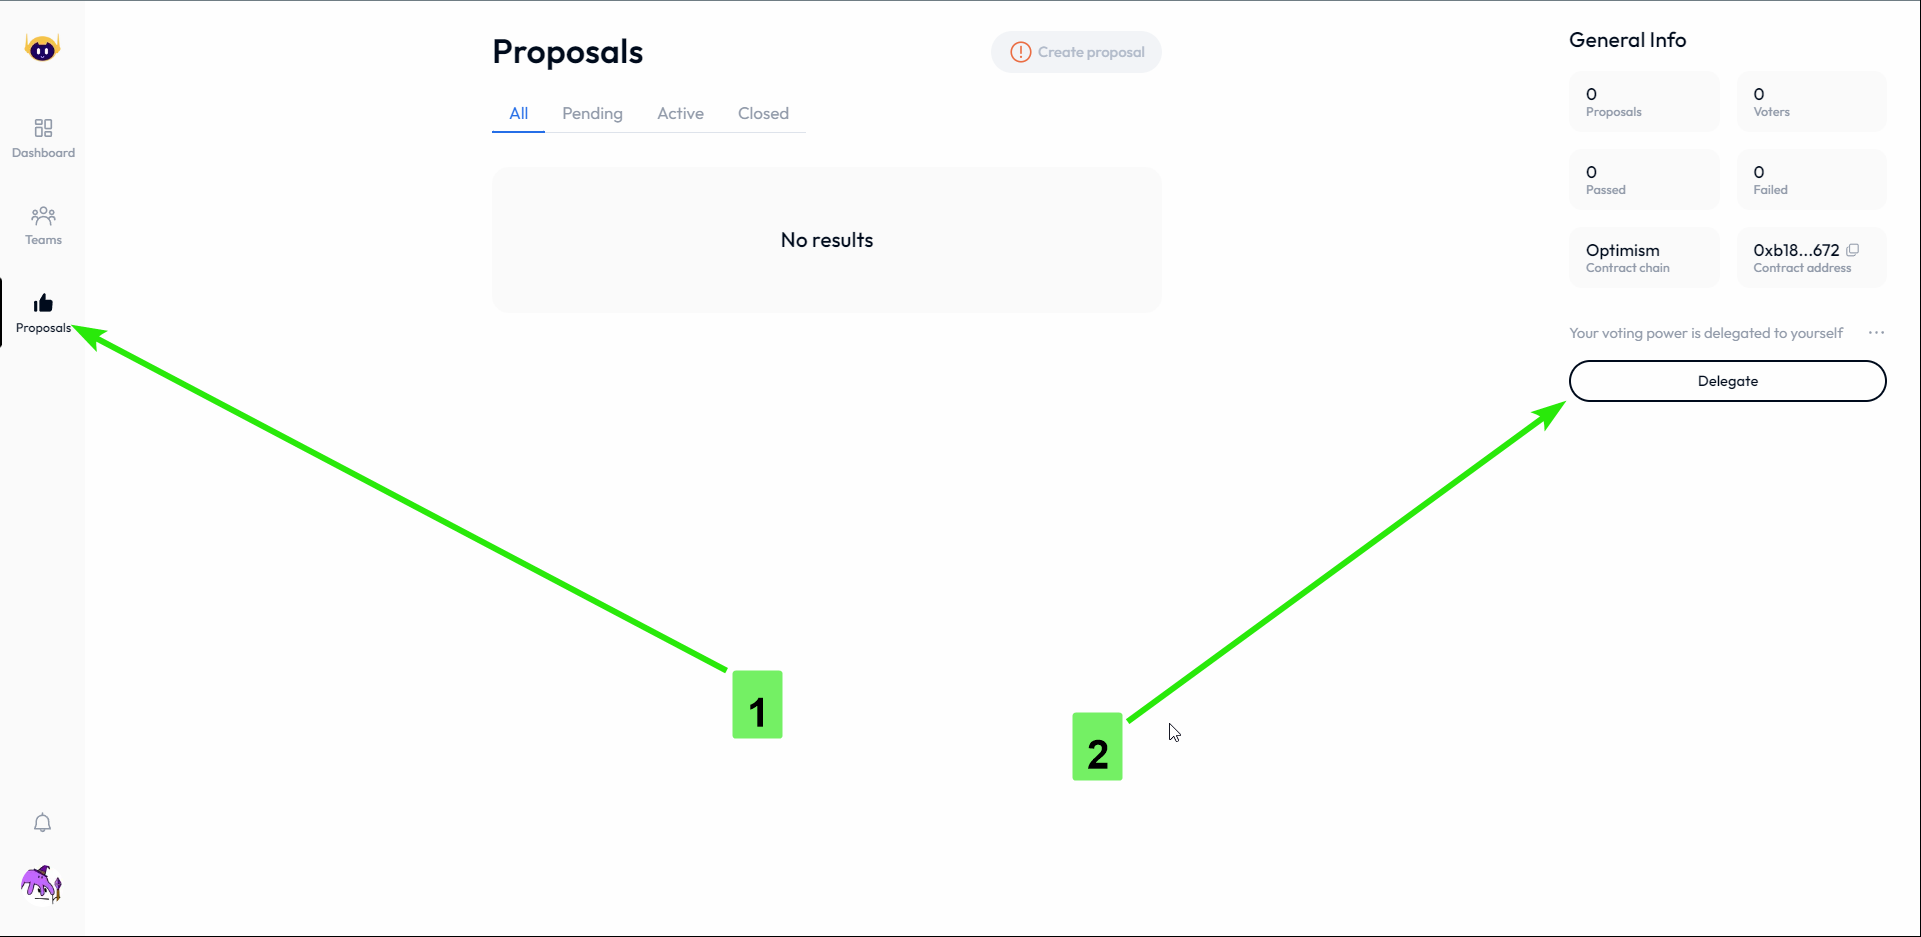Select the All proposals filter

coord(518,113)
